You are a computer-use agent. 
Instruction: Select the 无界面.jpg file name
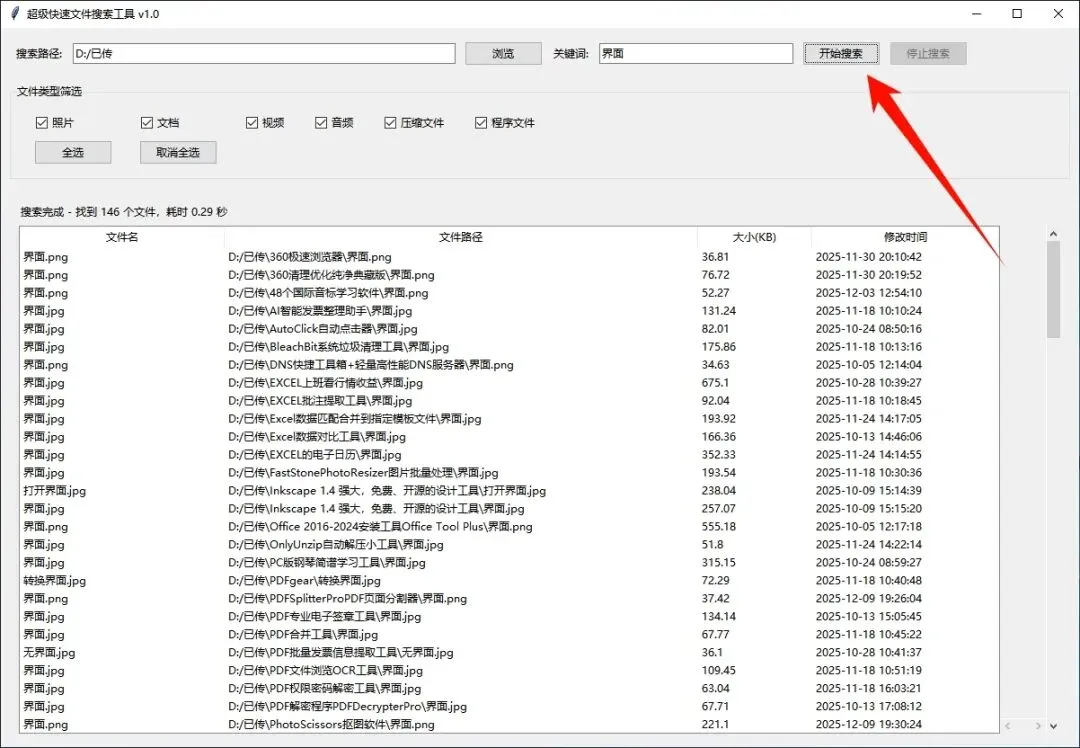tap(49, 652)
